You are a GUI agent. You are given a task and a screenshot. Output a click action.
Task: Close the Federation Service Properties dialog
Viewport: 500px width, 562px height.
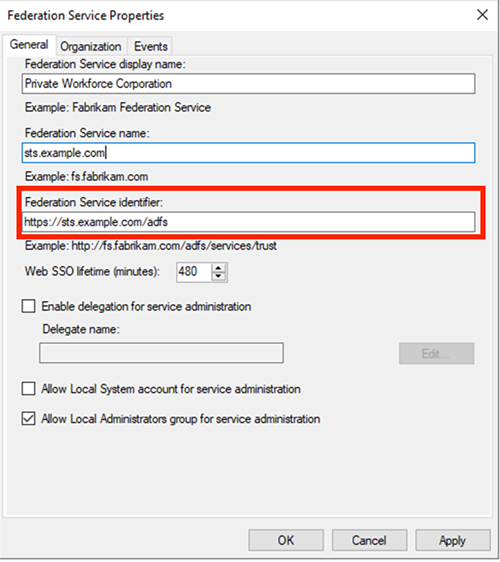pos(482,15)
